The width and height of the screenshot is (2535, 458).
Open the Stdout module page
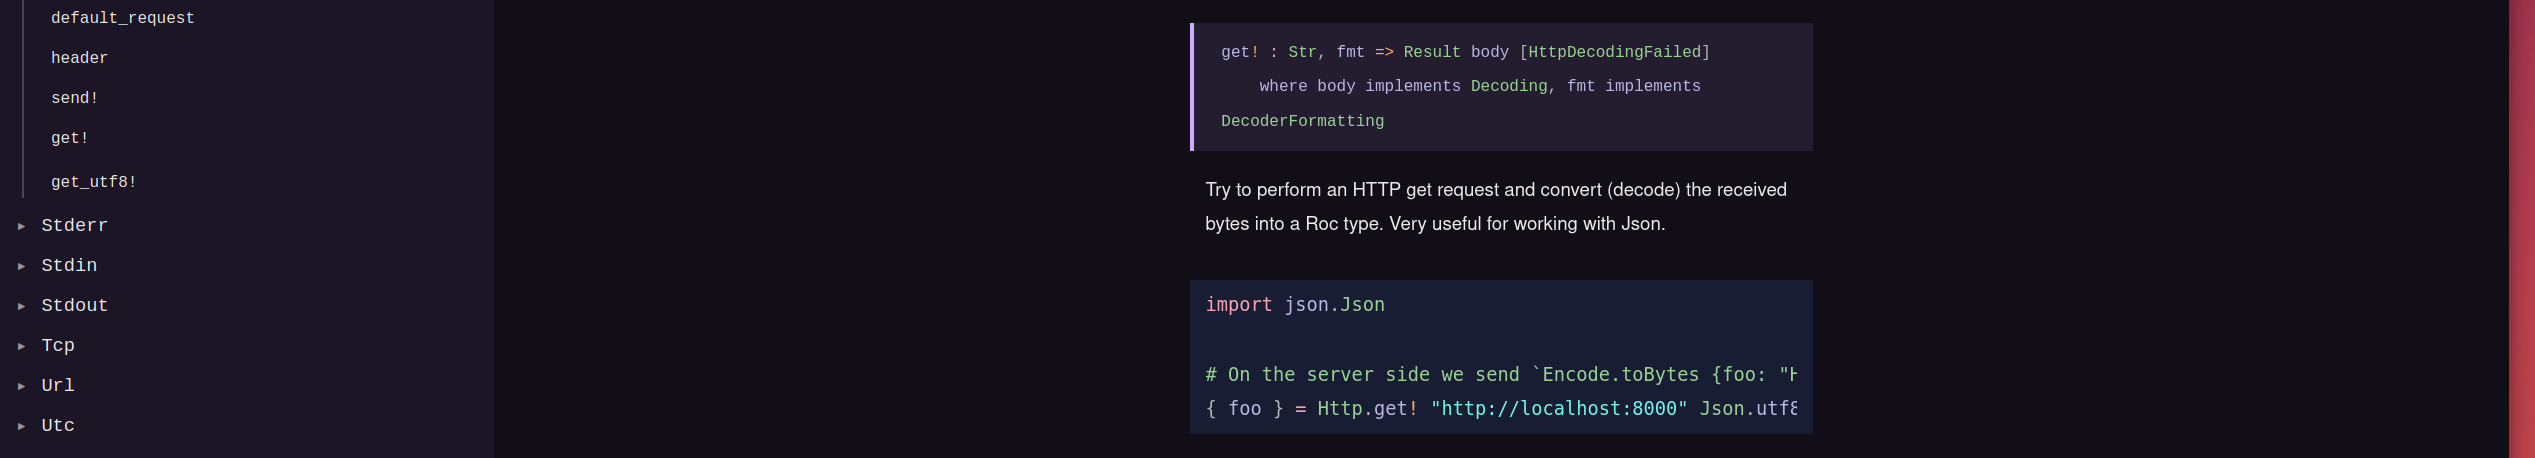74,306
